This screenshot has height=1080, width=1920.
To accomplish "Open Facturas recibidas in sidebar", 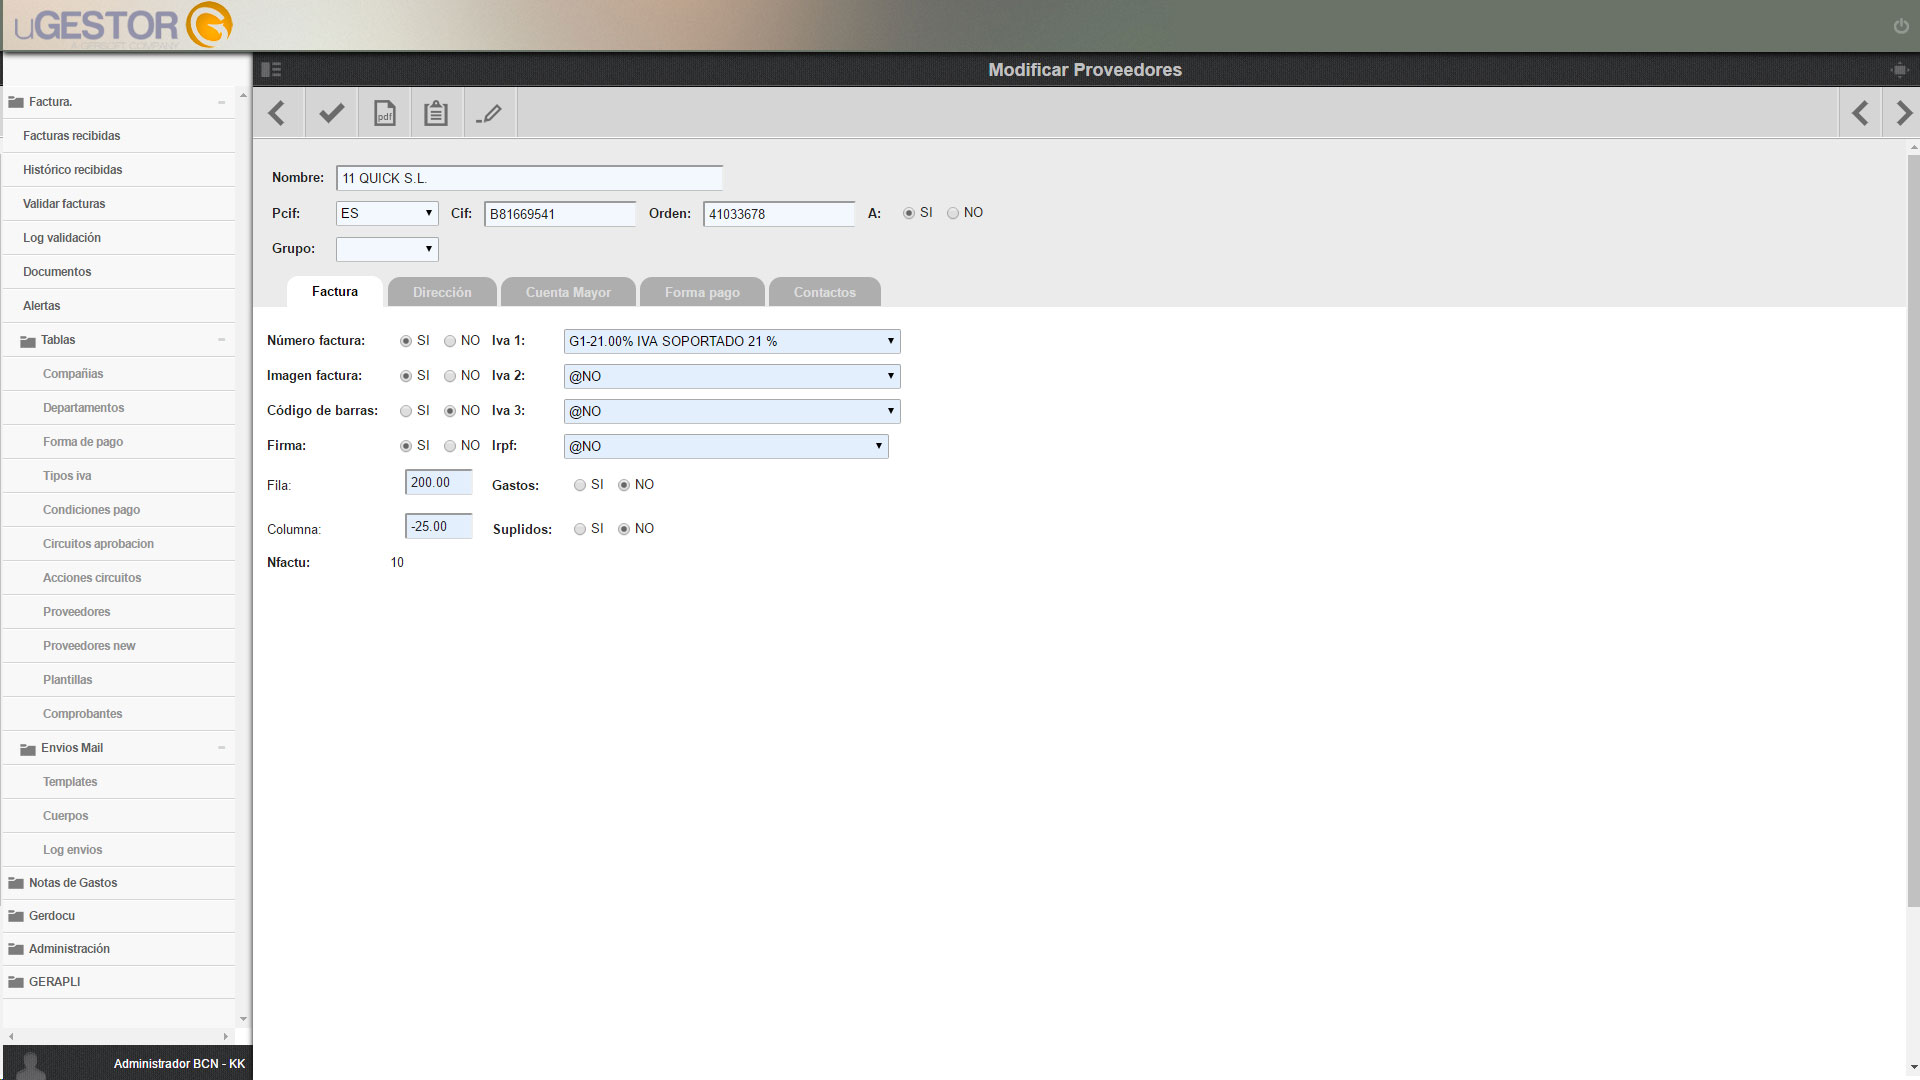I will pos(119,136).
